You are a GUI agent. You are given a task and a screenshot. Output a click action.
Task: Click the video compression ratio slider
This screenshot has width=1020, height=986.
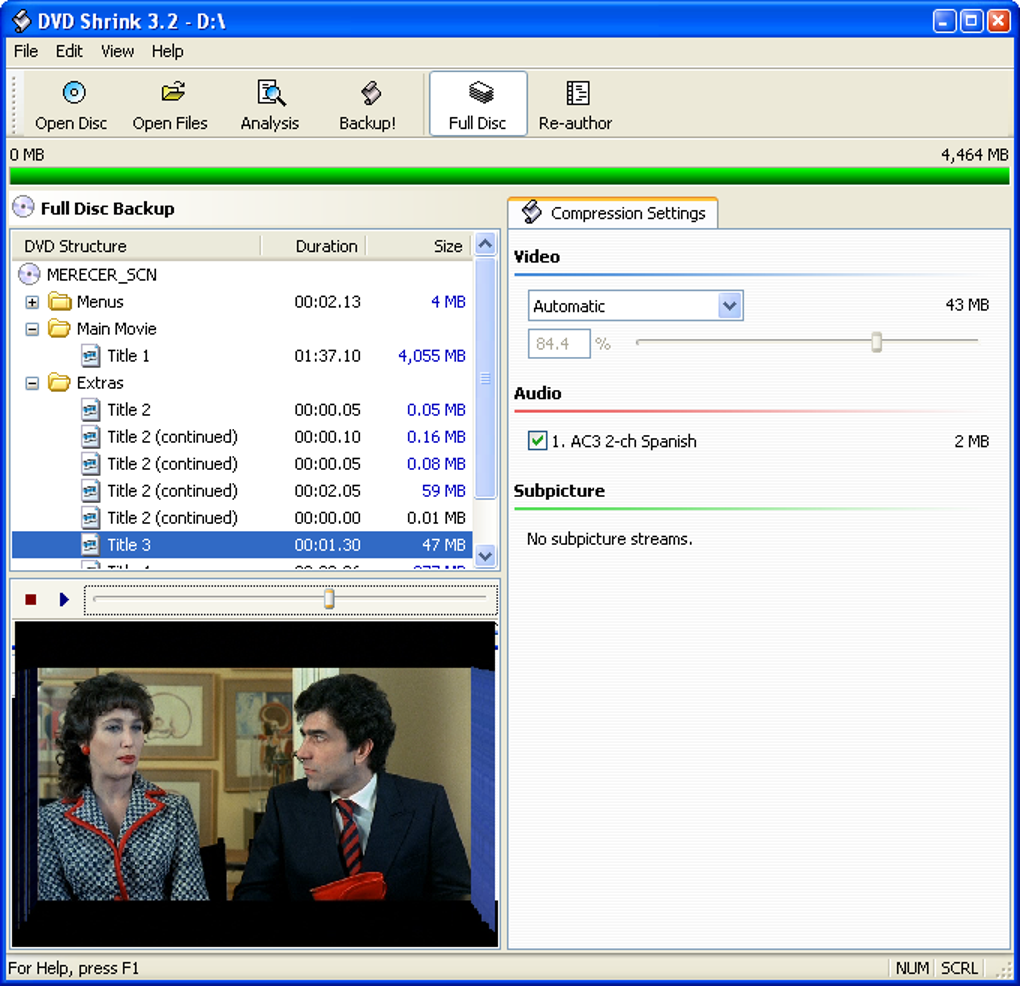876,341
